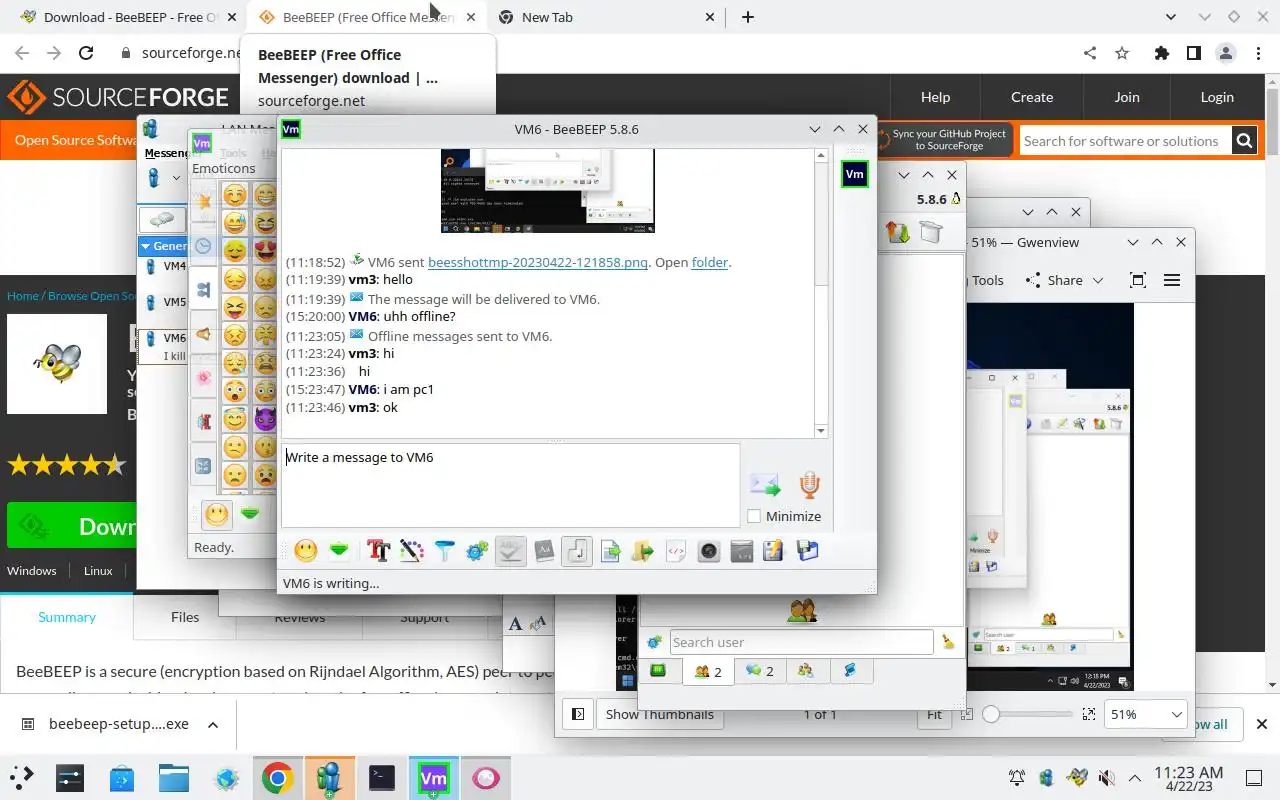
Task: Open the 51% zoom dropdown in Gwenview
Action: (1147, 714)
